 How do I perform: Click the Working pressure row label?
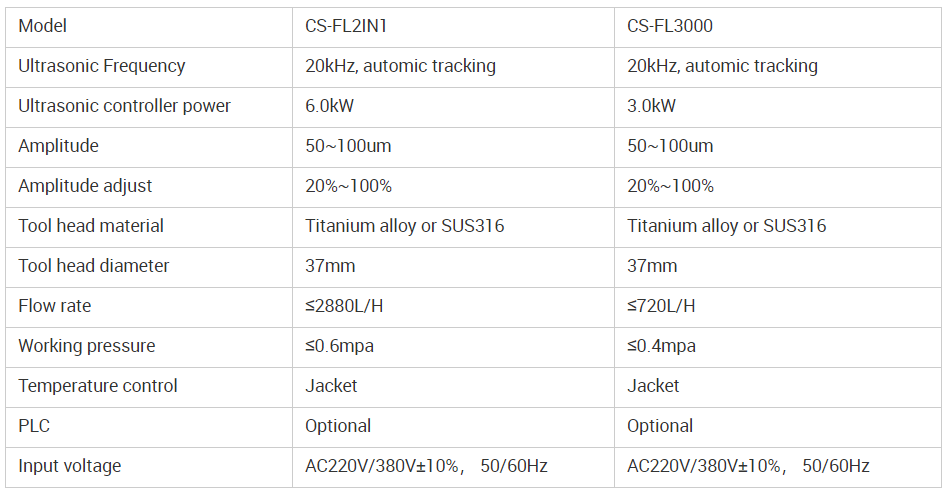[x=86, y=346]
